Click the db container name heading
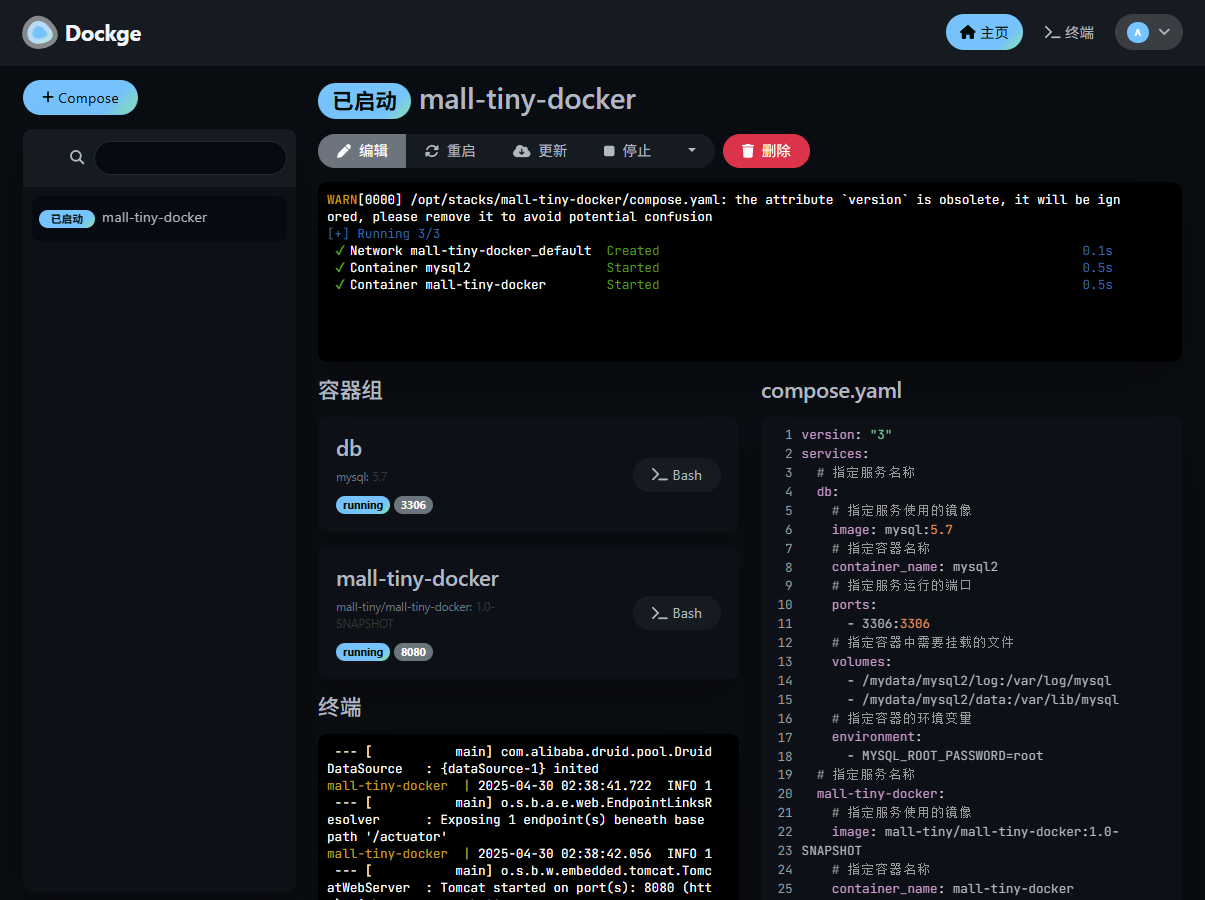The height and width of the screenshot is (900, 1205). [349, 448]
